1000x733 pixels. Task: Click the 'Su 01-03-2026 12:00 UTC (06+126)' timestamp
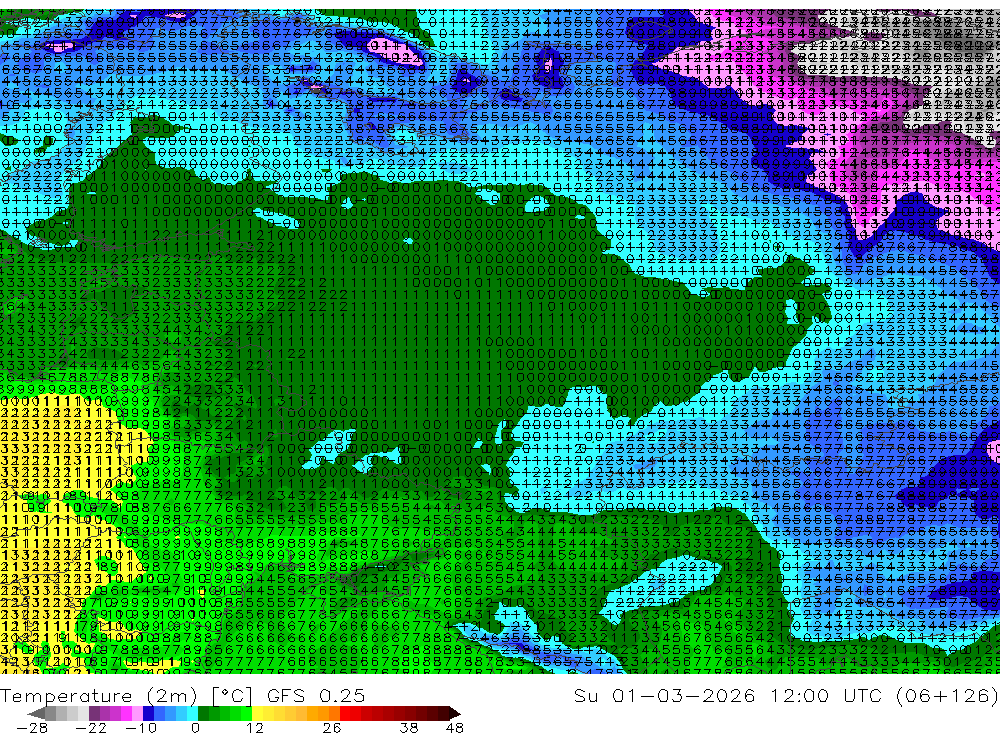coord(786,695)
